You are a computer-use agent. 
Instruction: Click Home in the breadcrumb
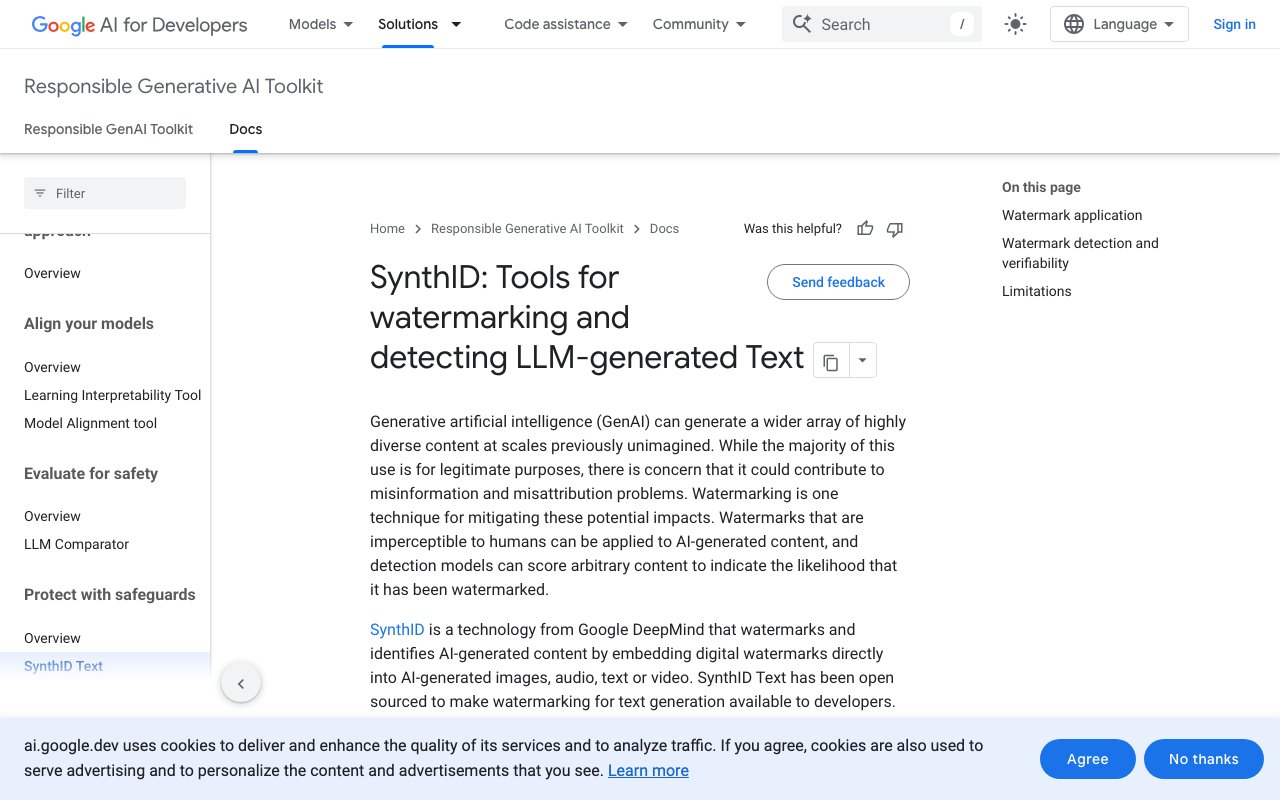387,229
